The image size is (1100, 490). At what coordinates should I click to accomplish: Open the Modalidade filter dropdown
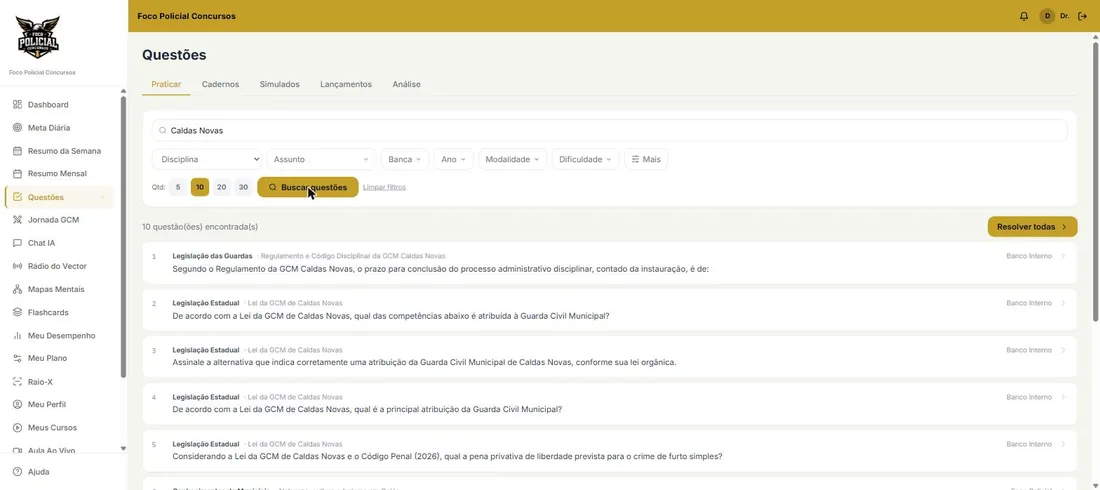[x=513, y=159]
